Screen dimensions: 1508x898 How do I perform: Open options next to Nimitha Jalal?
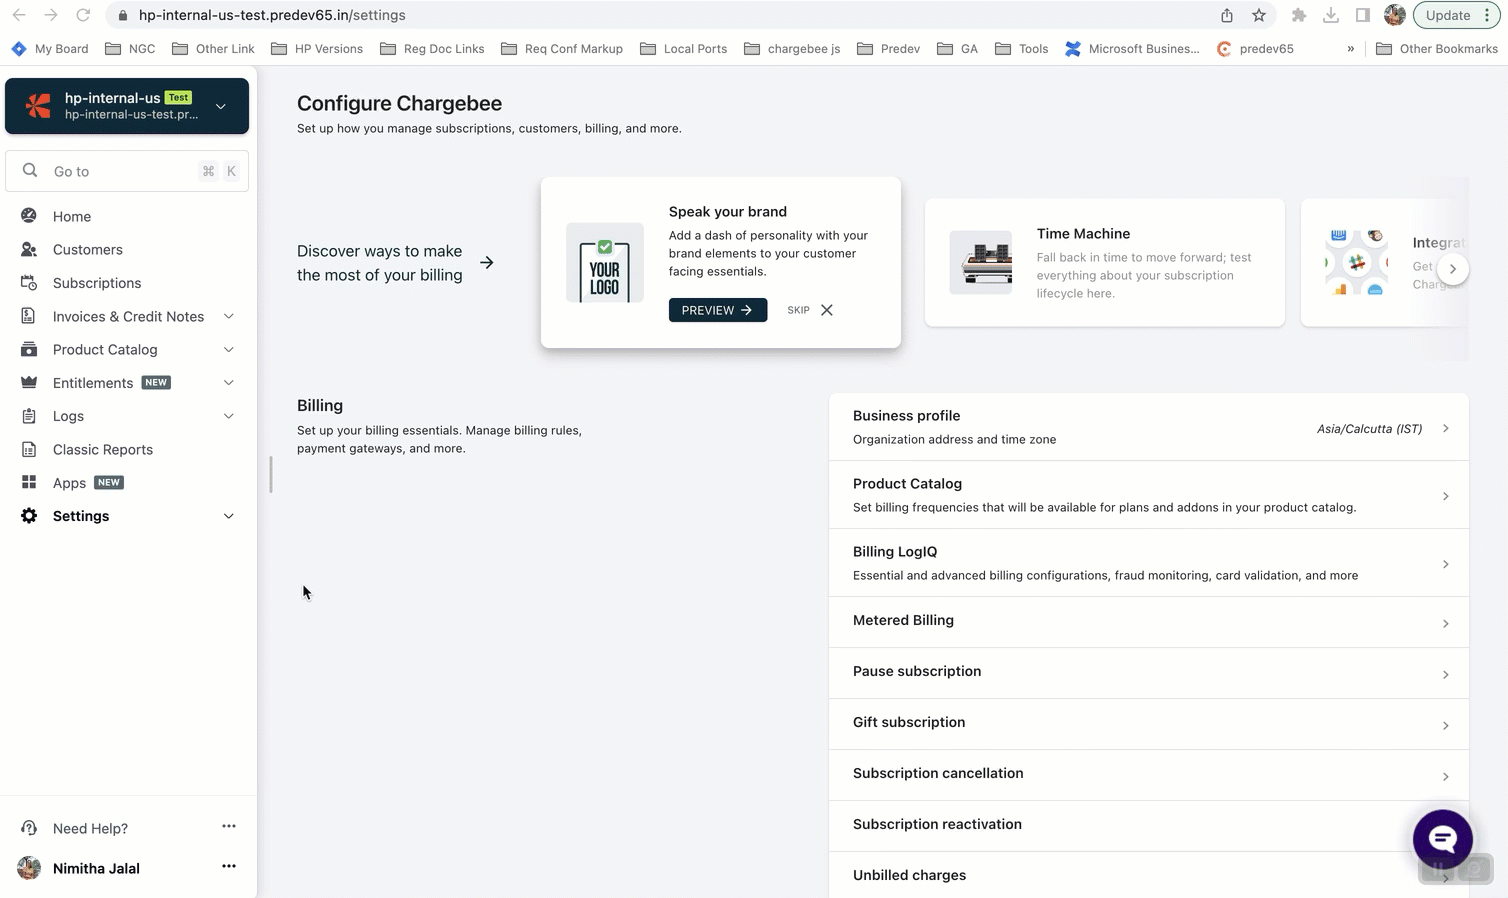229,866
